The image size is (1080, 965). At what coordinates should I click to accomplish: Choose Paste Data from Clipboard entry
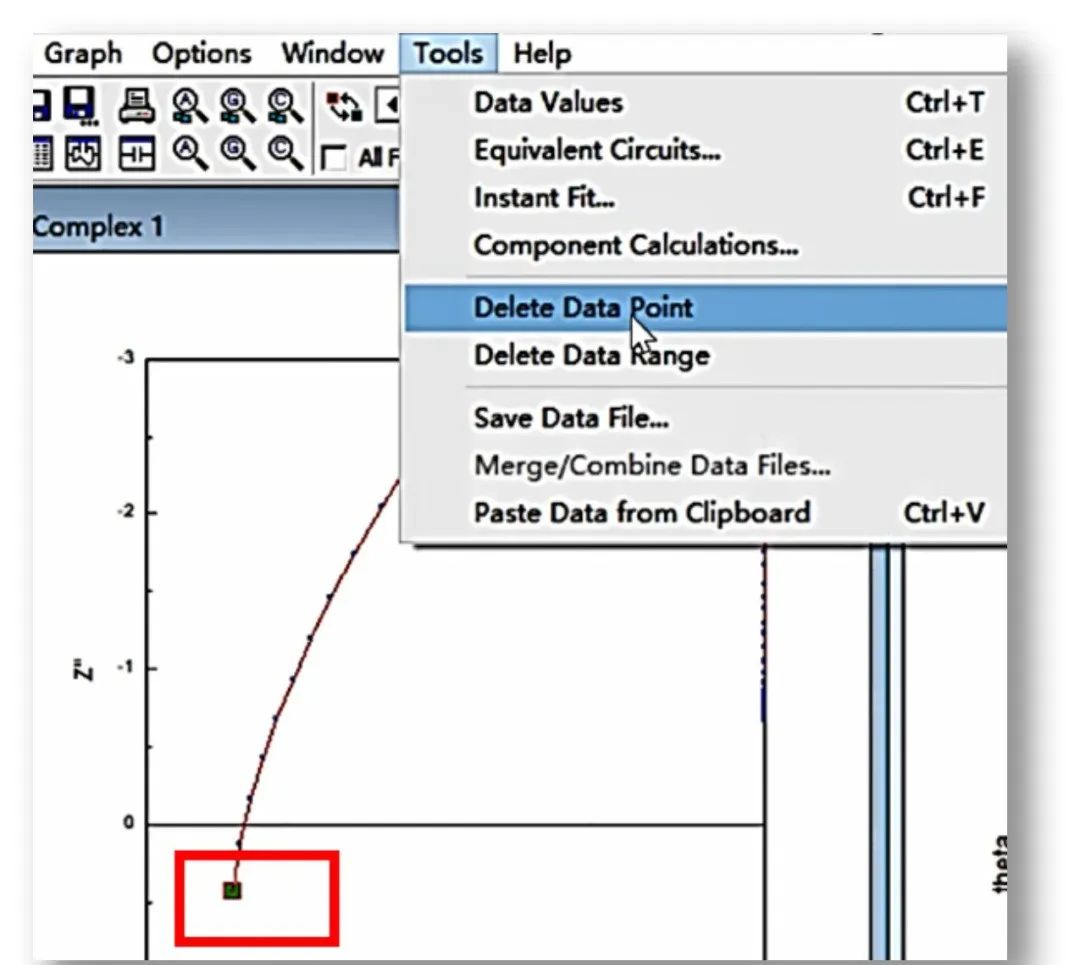705,513
